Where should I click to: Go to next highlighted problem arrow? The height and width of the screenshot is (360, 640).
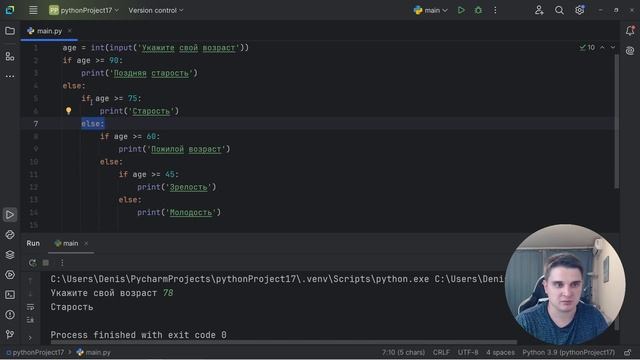613,48
